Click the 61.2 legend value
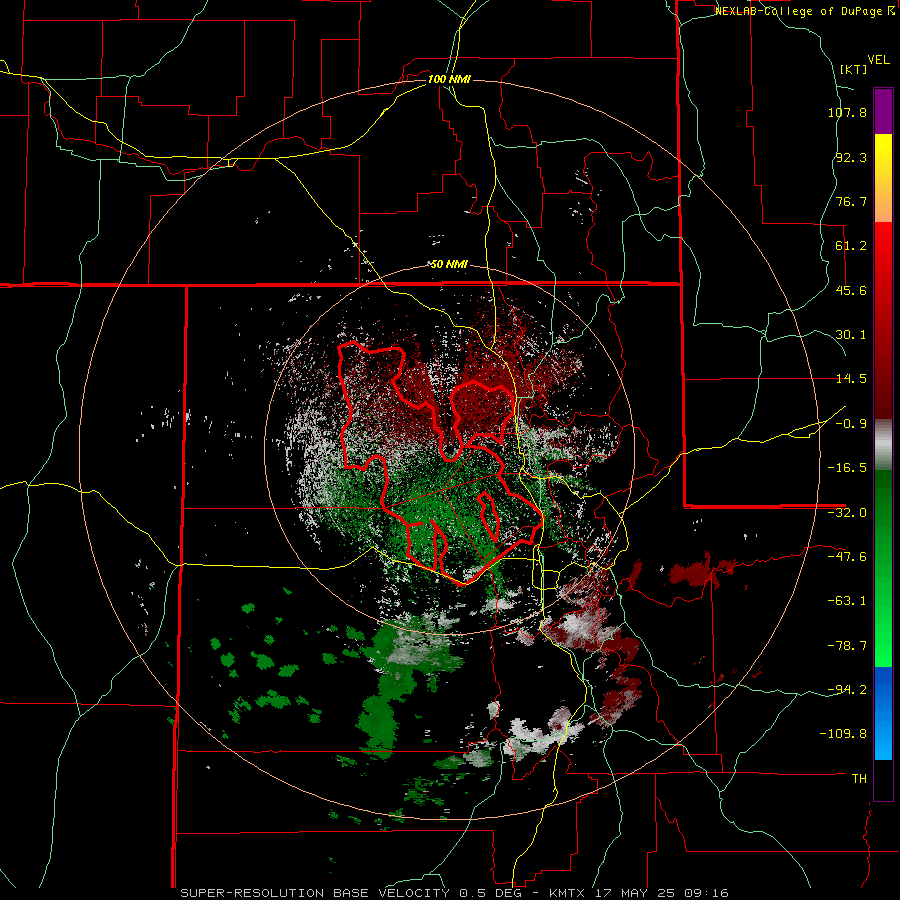Viewport: 900px width, 900px height. (x=851, y=246)
